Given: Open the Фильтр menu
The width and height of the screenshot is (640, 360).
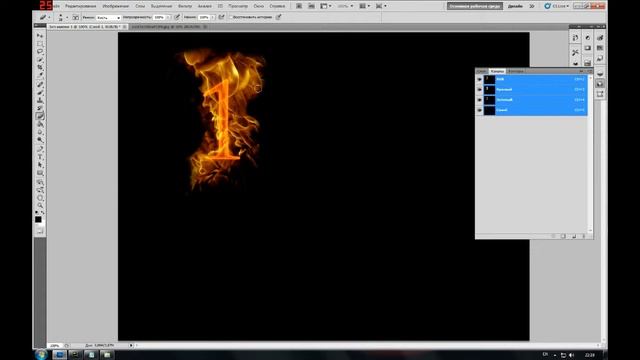Looking at the screenshot, I should click(185, 6).
